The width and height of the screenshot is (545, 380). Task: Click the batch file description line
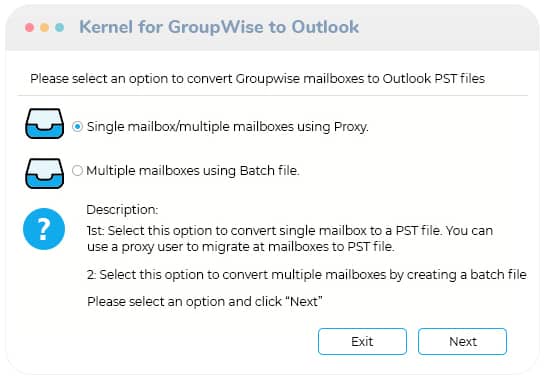[x=307, y=275]
